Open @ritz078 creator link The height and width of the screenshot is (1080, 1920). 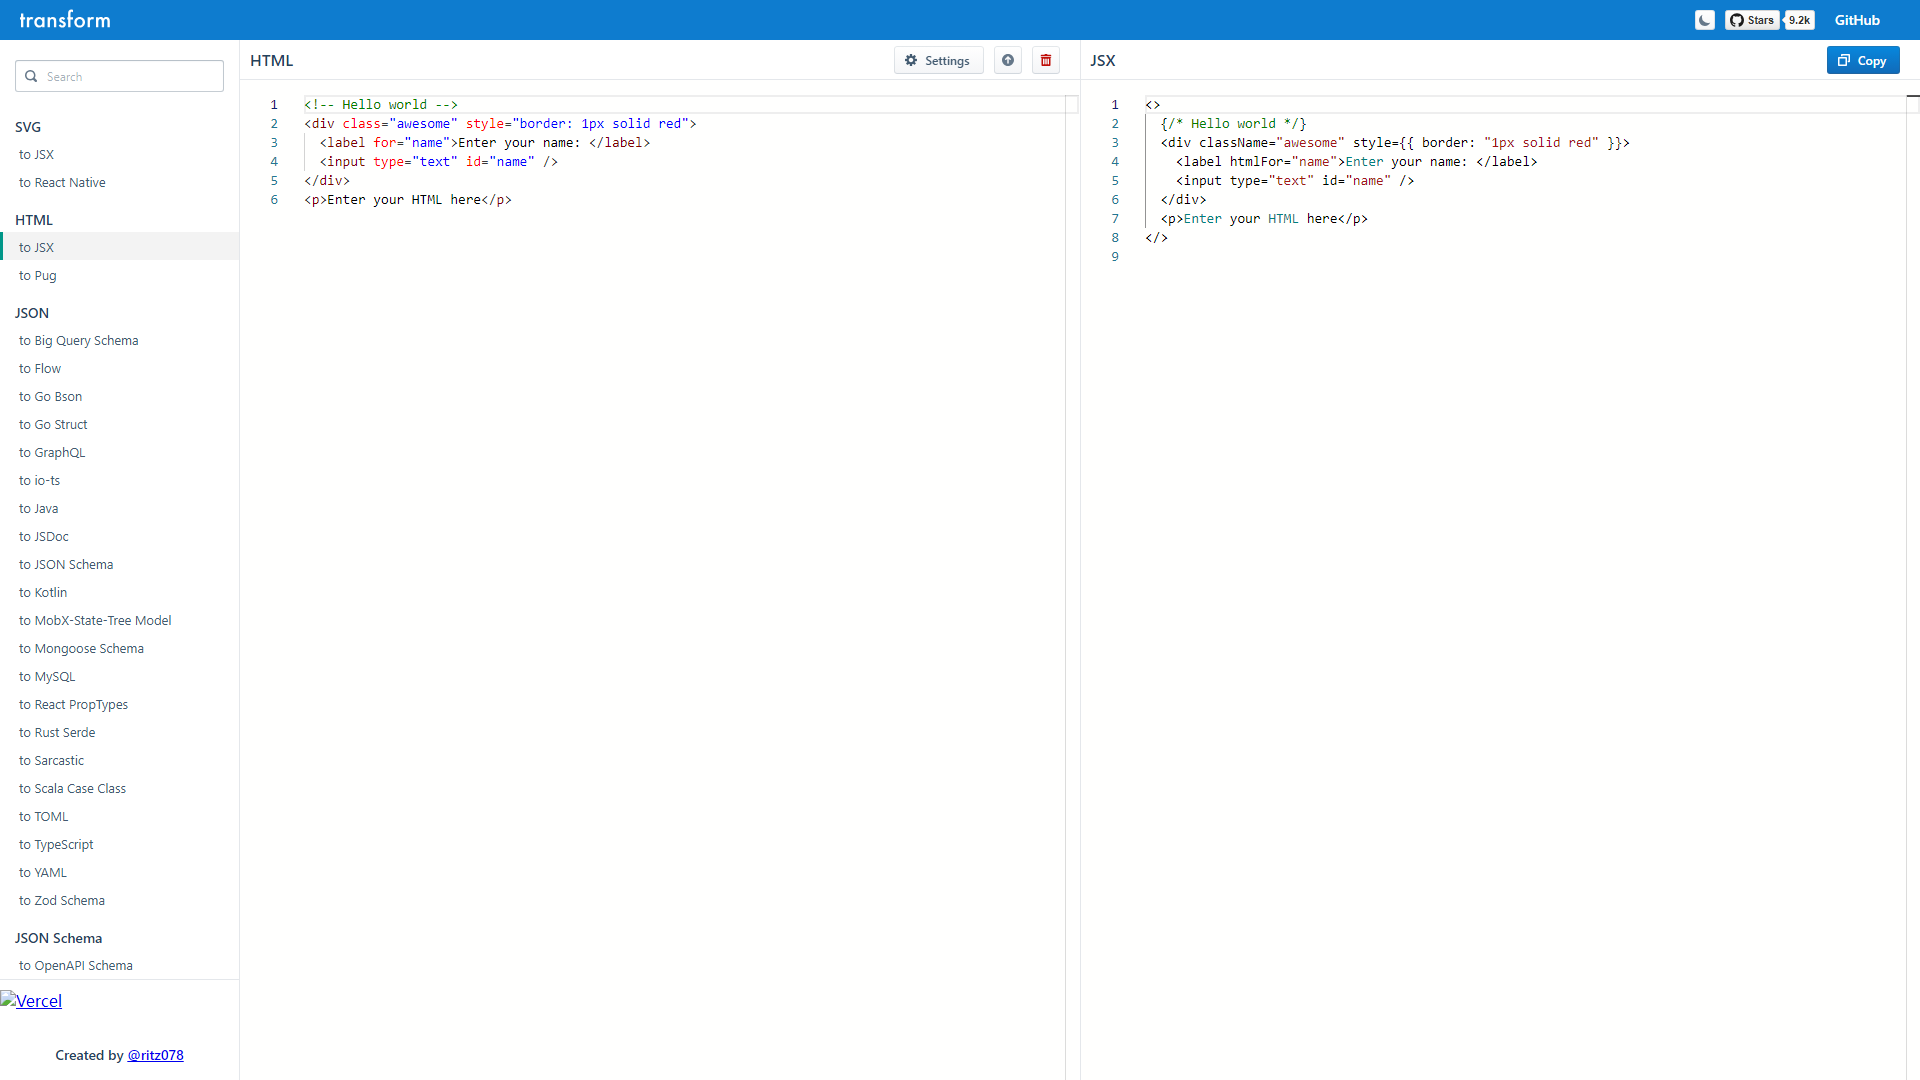pos(155,1055)
